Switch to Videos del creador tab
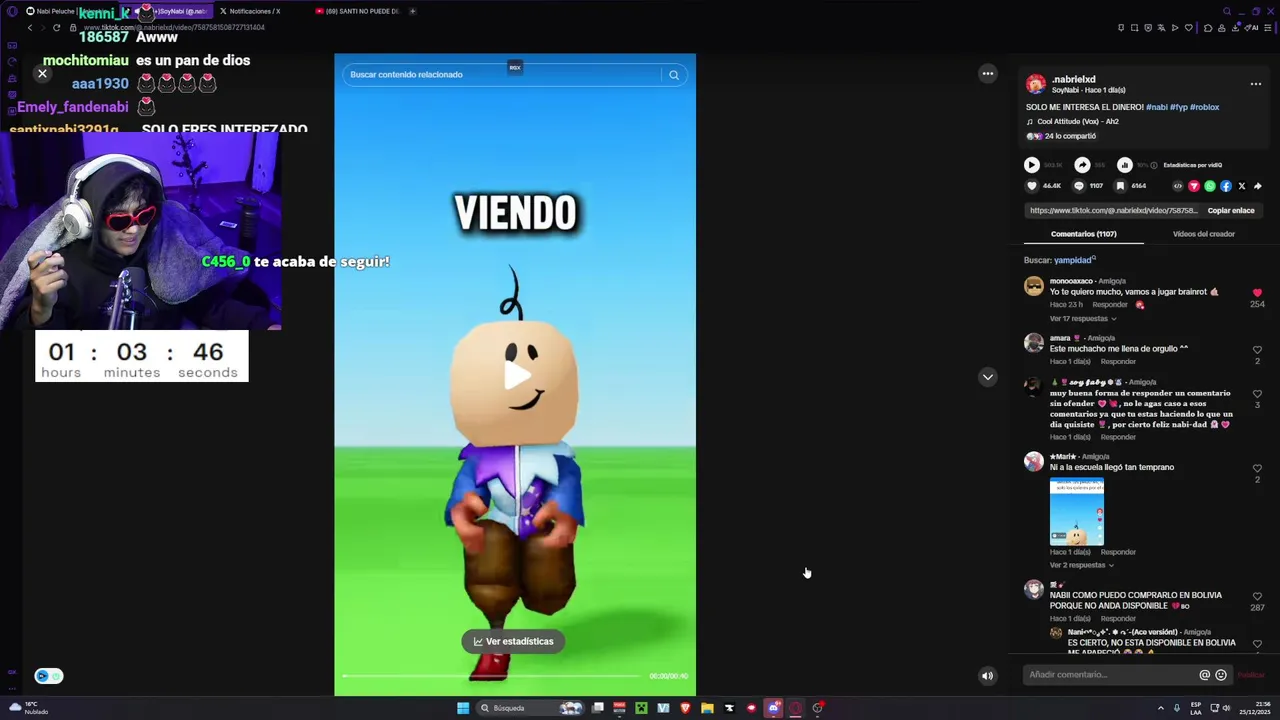Screen dimensions: 1280x720 (1204, 234)
